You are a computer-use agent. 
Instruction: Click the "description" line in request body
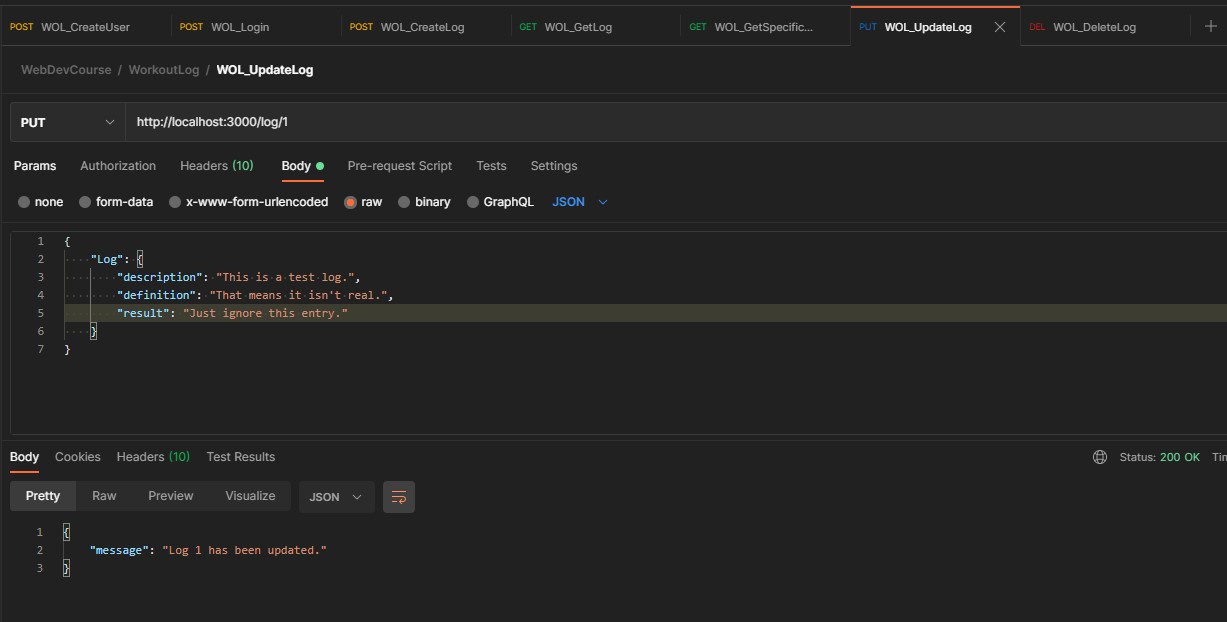click(238, 277)
